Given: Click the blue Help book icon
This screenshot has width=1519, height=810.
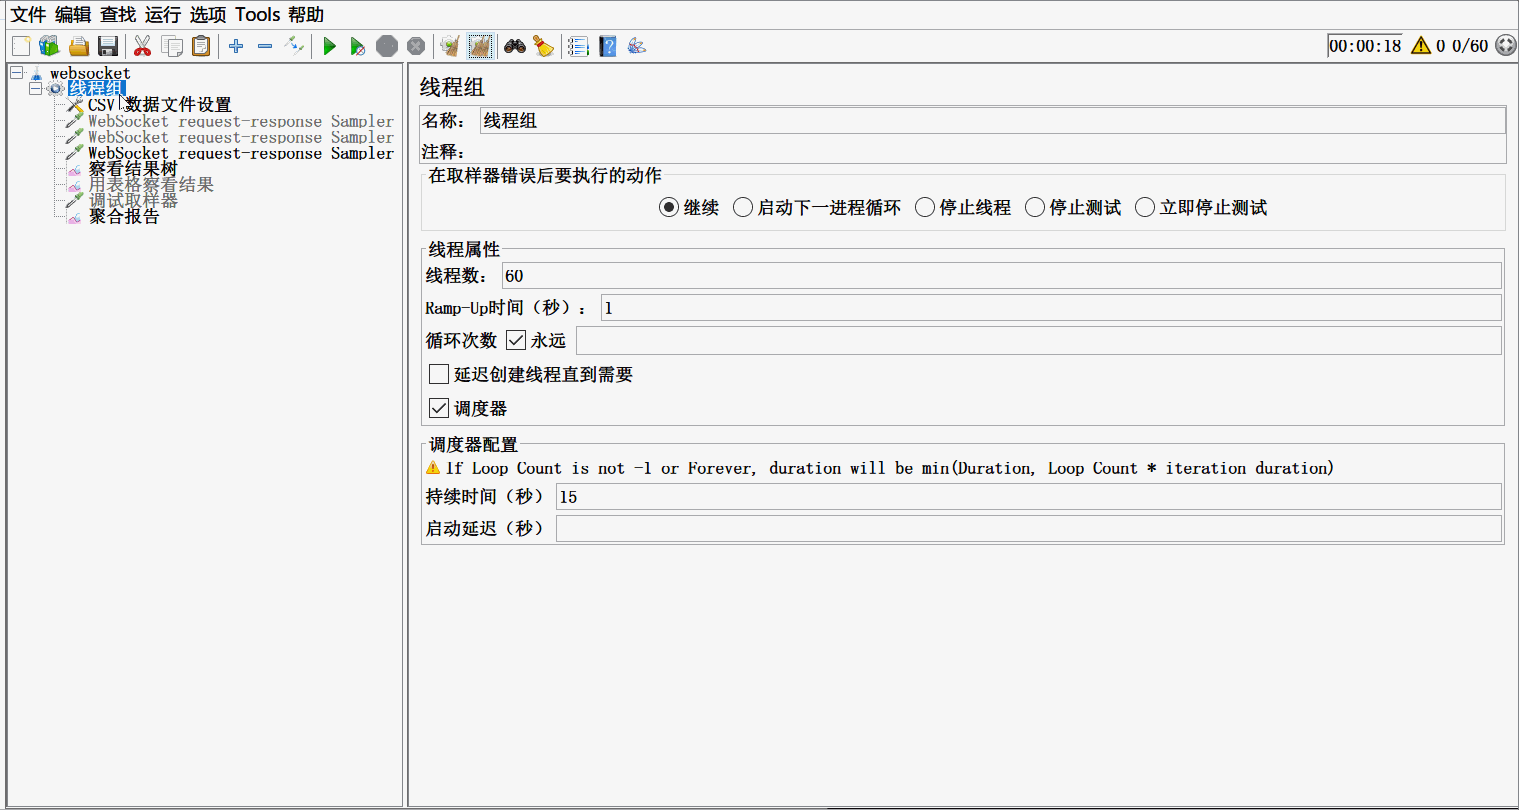Looking at the screenshot, I should tap(607, 46).
